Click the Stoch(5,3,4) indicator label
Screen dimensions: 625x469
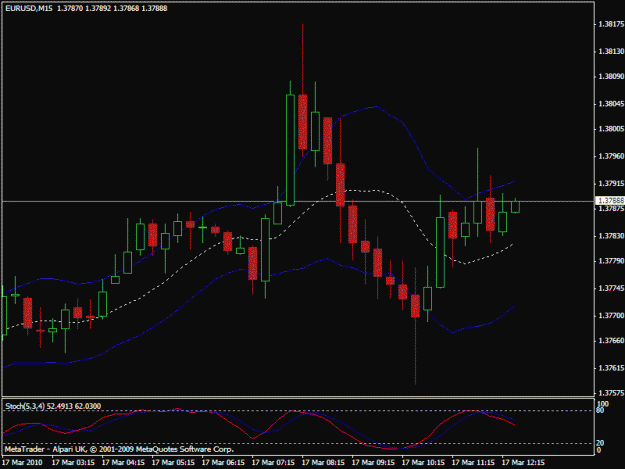(26, 406)
